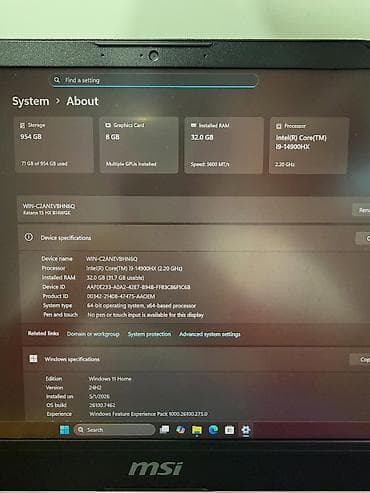Open the Windows Start menu
This screenshot has width=370, height=493.
[64, 430]
